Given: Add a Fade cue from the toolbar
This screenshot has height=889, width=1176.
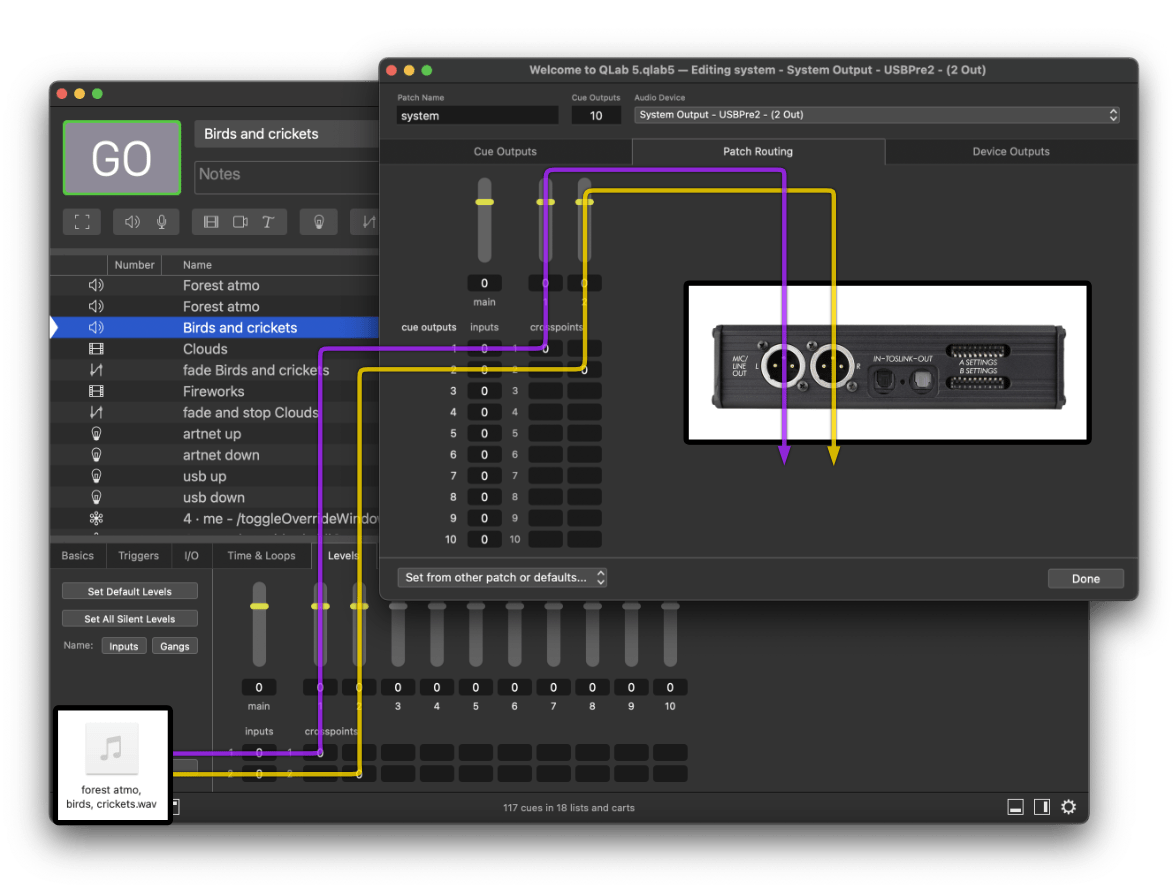Looking at the screenshot, I should 368,222.
